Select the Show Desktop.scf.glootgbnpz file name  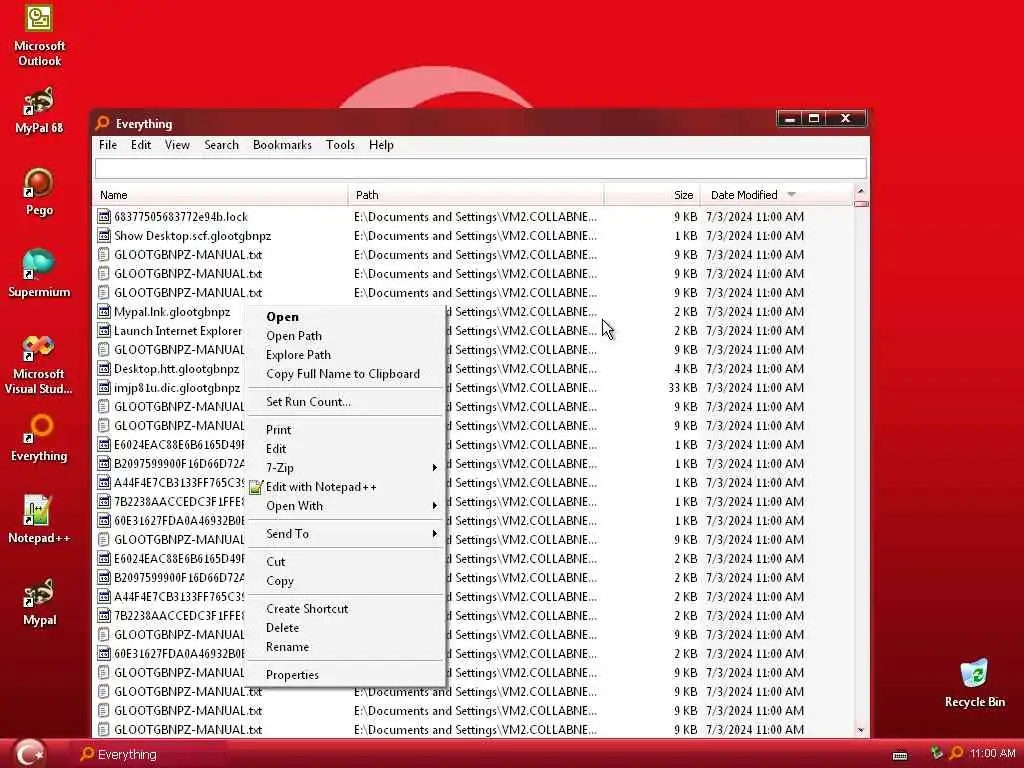pos(193,235)
